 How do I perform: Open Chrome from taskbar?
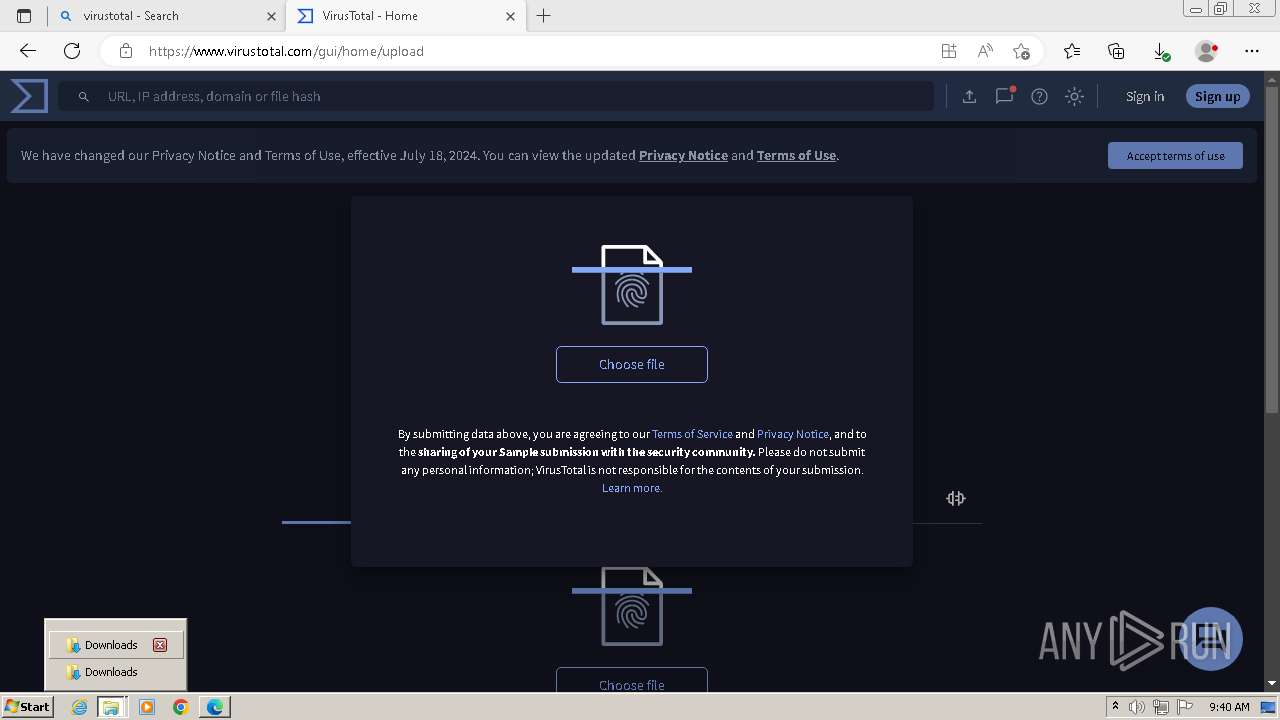pyautogui.click(x=180, y=707)
